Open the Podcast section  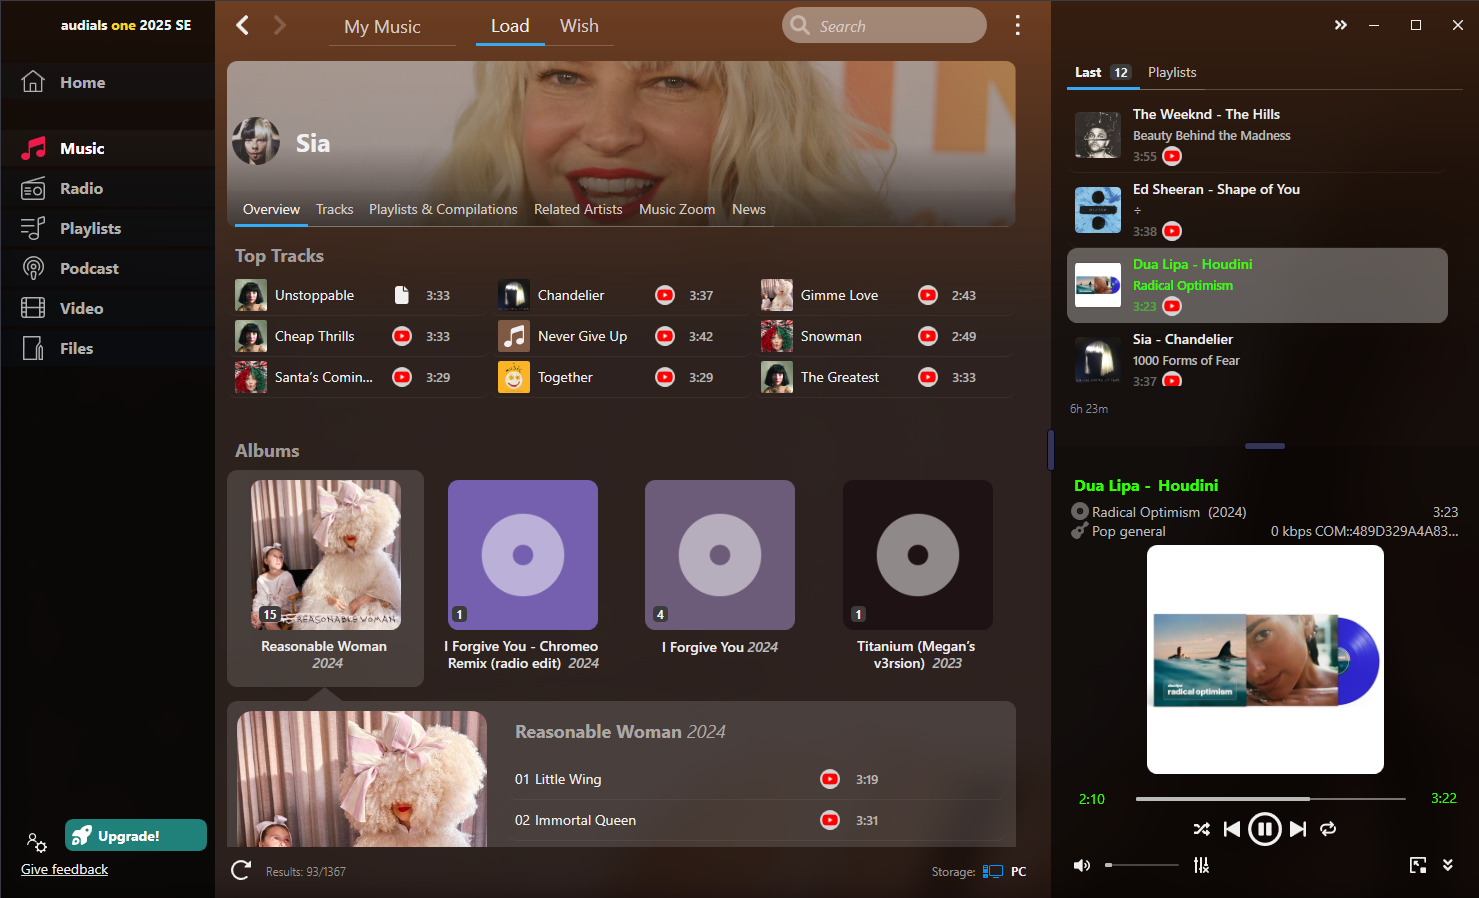pos(107,268)
